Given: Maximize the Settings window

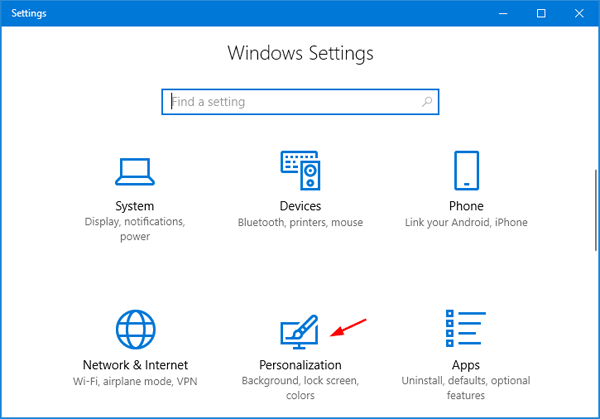Looking at the screenshot, I should [541, 13].
